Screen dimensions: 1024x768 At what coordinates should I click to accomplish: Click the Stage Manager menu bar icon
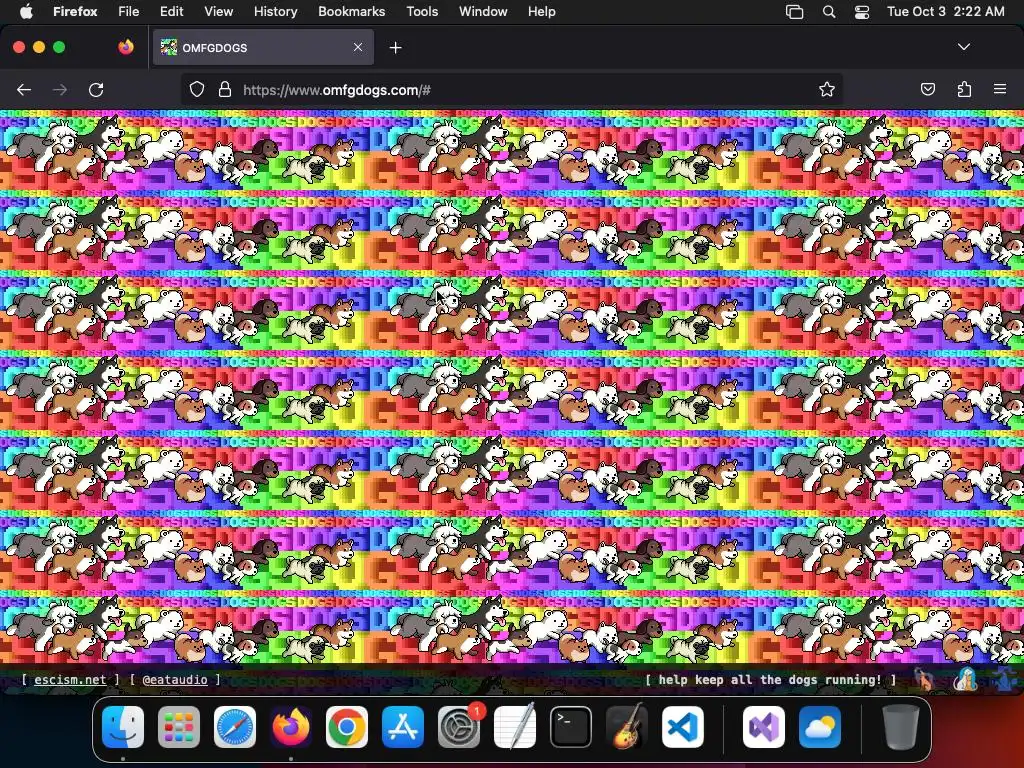coord(794,12)
